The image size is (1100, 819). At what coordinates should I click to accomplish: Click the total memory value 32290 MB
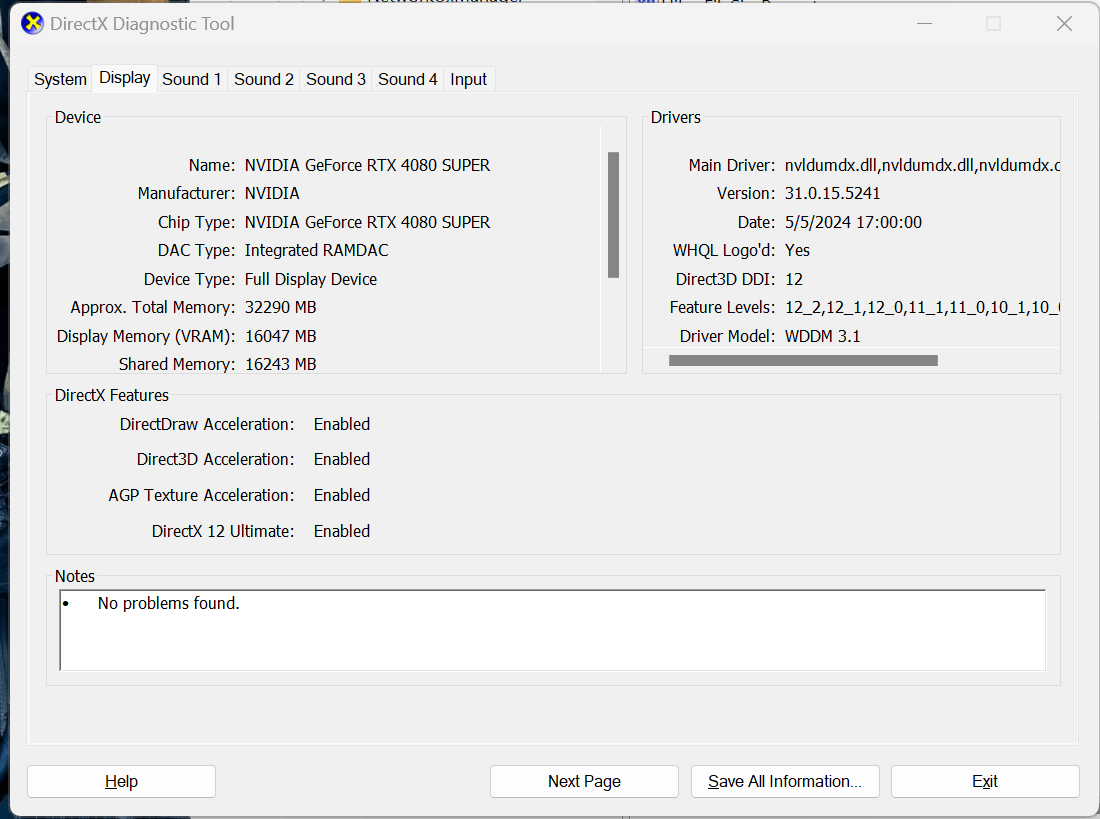point(281,307)
